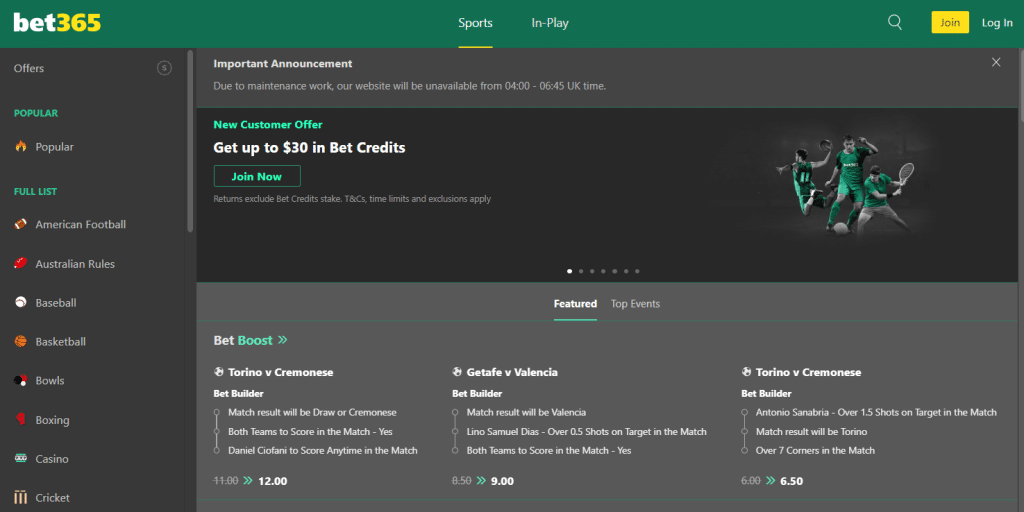This screenshot has height=512, width=1024.
Task: Click the Basketball icon in sidebar
Action: coord(21,342)
